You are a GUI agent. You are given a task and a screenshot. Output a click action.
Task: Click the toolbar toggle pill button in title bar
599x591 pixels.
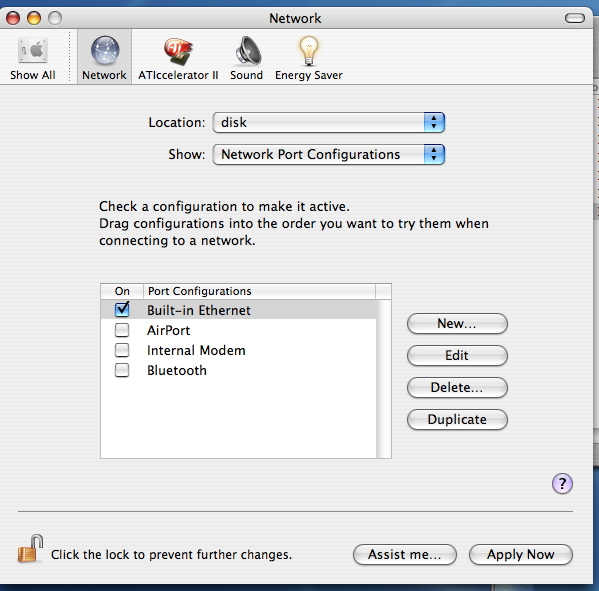[x=575, y=18]
